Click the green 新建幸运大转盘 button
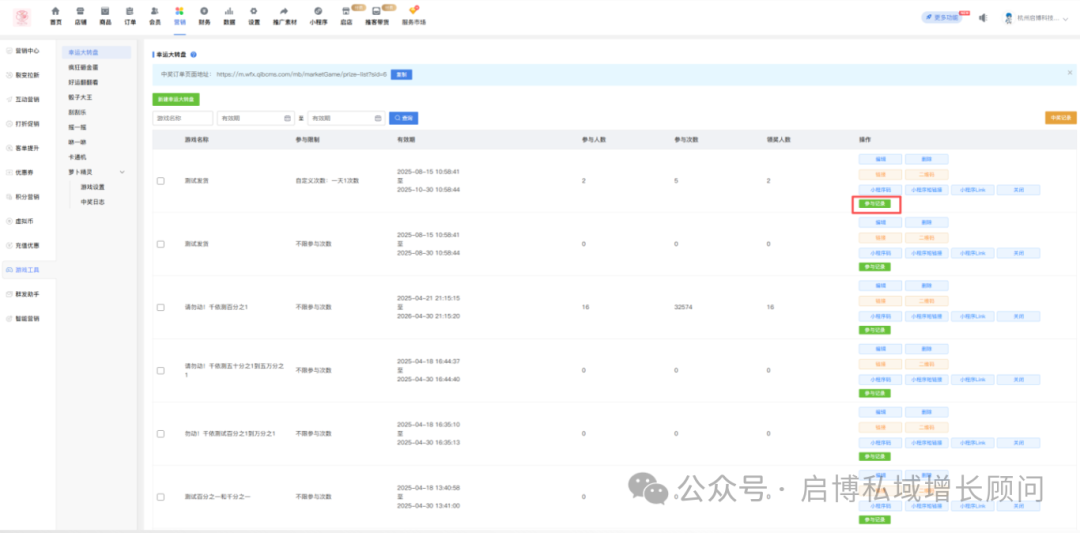Viewport: 1080px width, 533px height. [x=176, y=99]
